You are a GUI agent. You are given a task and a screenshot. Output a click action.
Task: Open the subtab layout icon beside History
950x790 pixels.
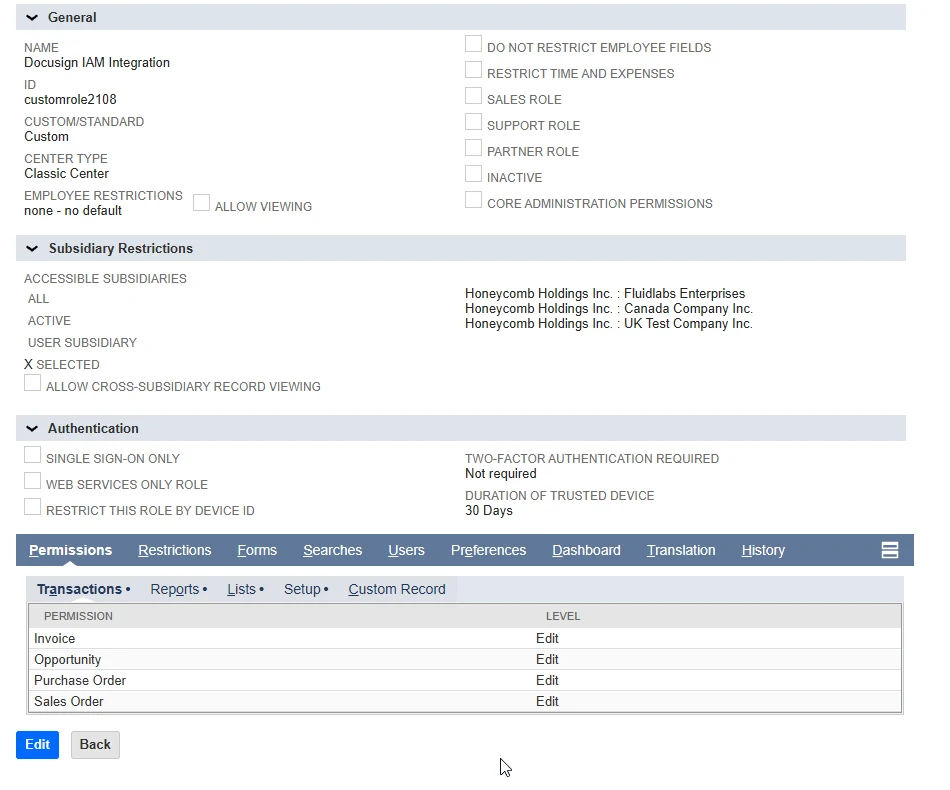click(x=889, y=550)
